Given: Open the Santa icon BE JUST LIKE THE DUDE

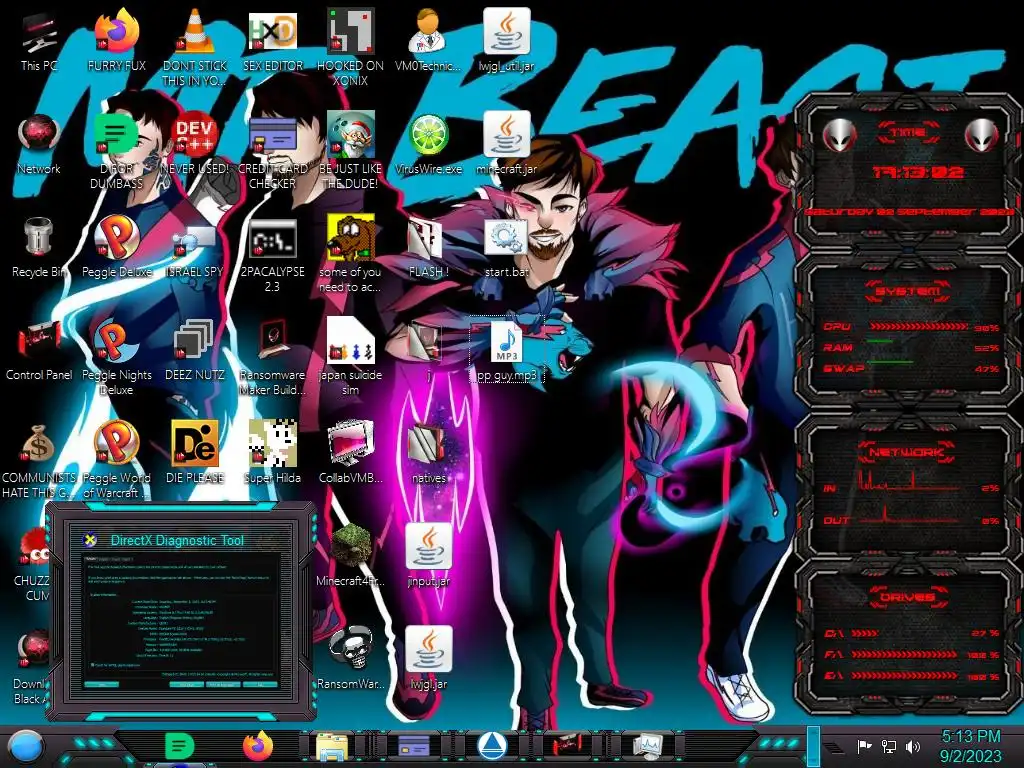Looking at the screenshot, I should (350, 150).
